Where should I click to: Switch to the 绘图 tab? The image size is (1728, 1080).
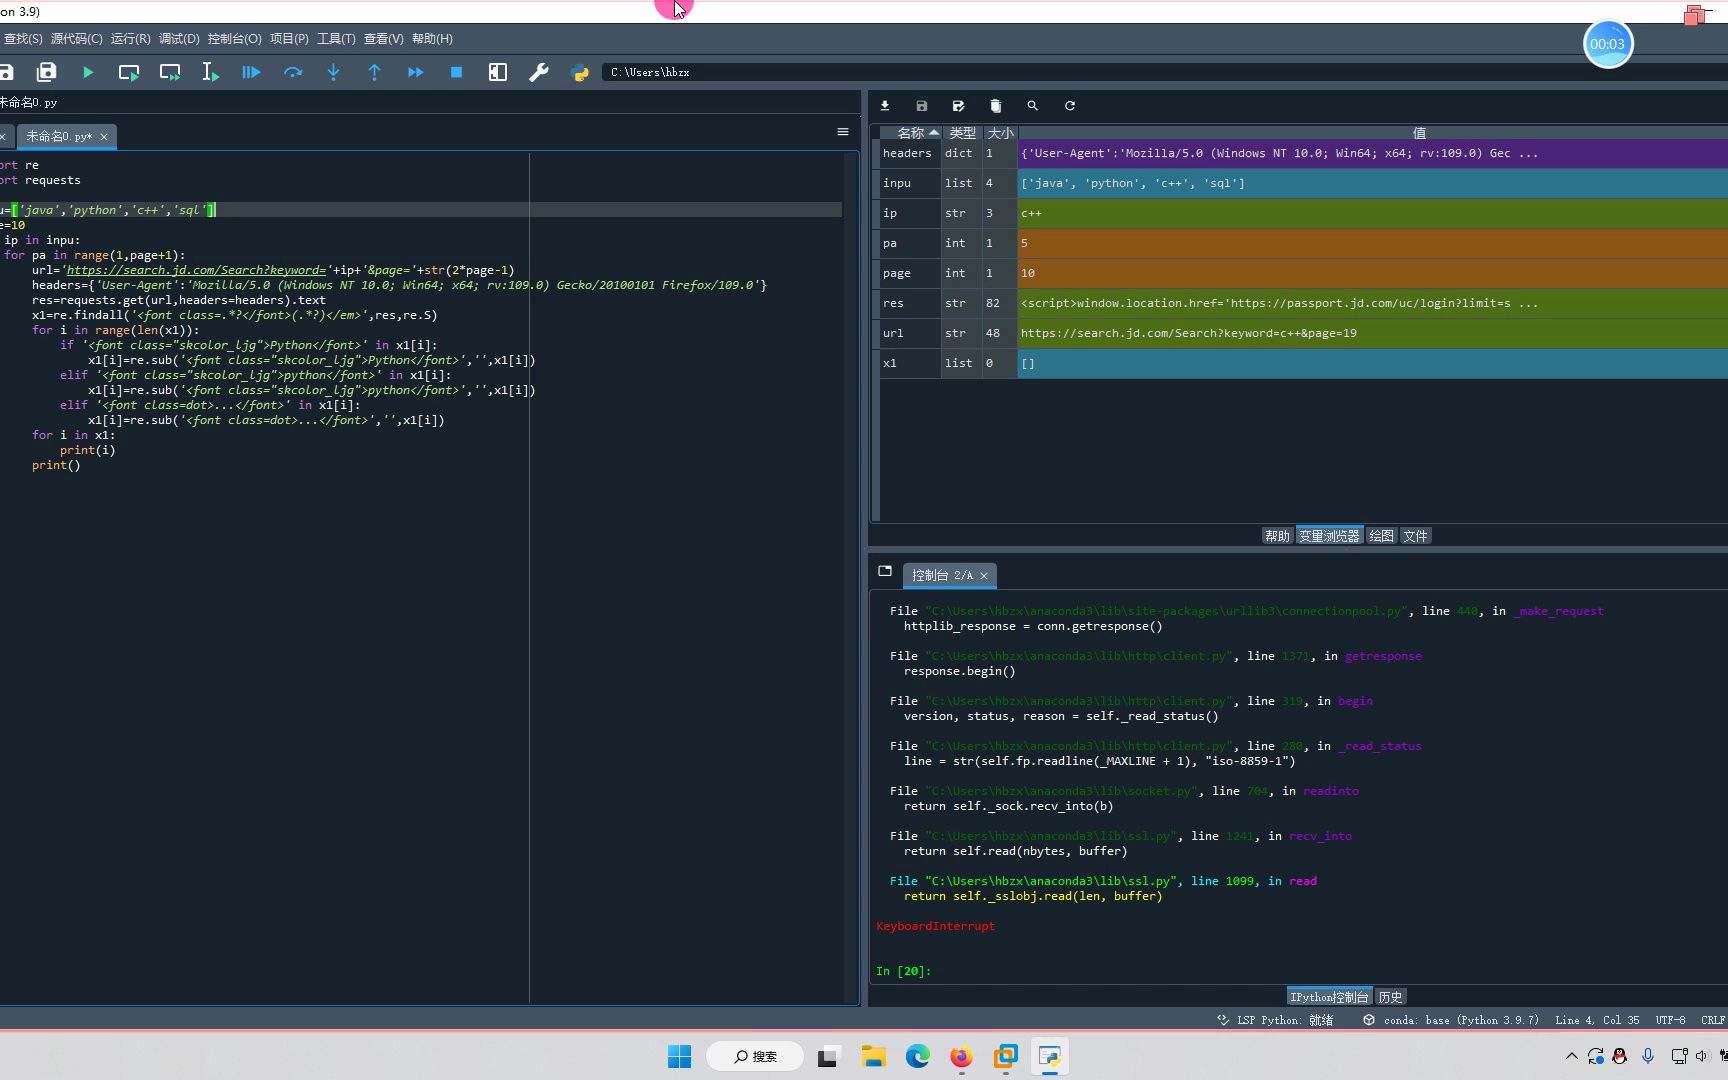pyautogui.click(x=1381, y=536)
